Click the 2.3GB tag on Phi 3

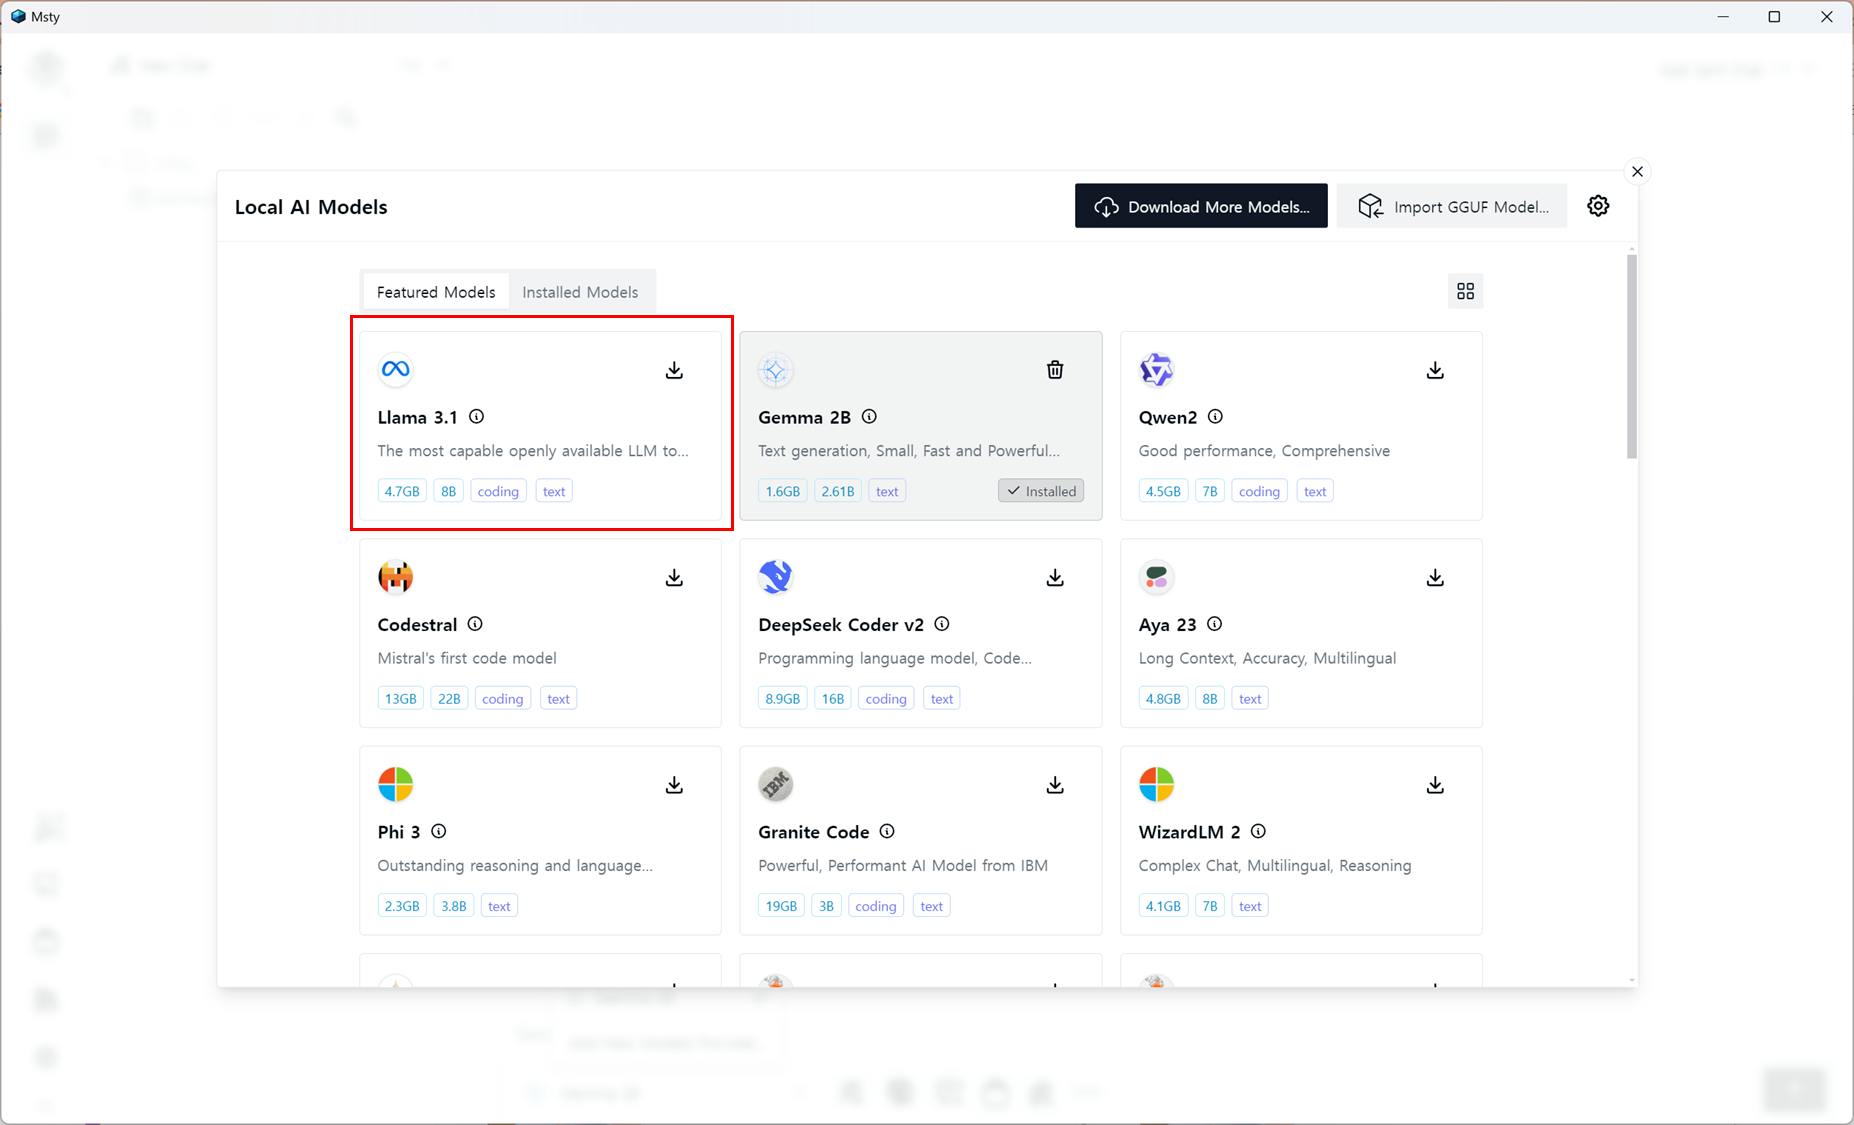(x=402, y=906)
